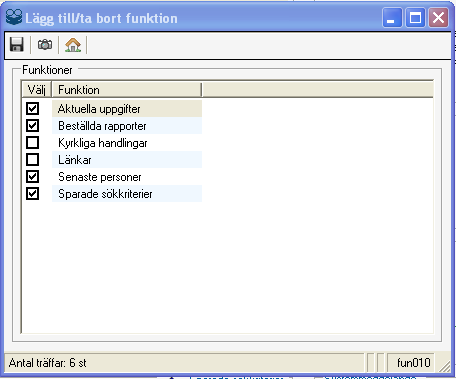Select the Aktuella uppgifter row
Viewport: 456px width, 379px height.
(x=127, y=109)
